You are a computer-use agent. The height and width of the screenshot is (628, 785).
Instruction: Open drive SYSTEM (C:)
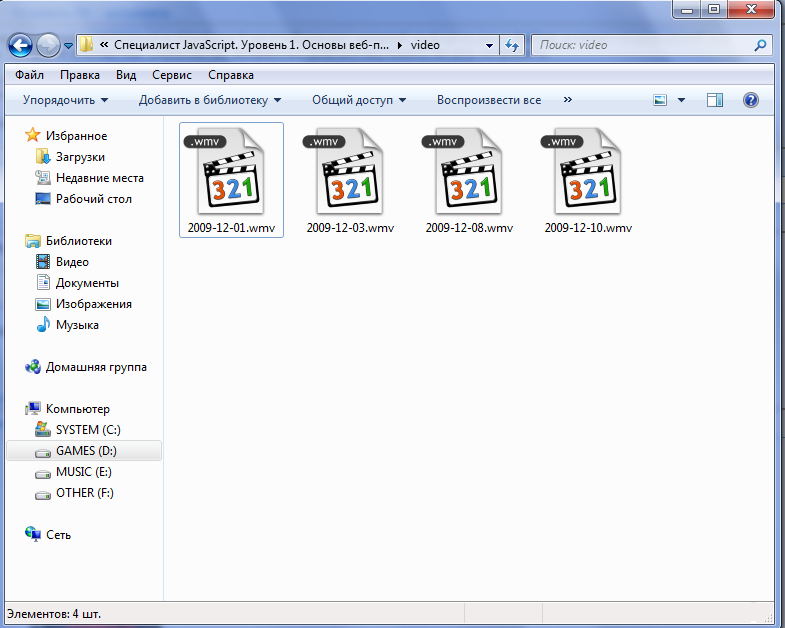click(x=88, y=430)
